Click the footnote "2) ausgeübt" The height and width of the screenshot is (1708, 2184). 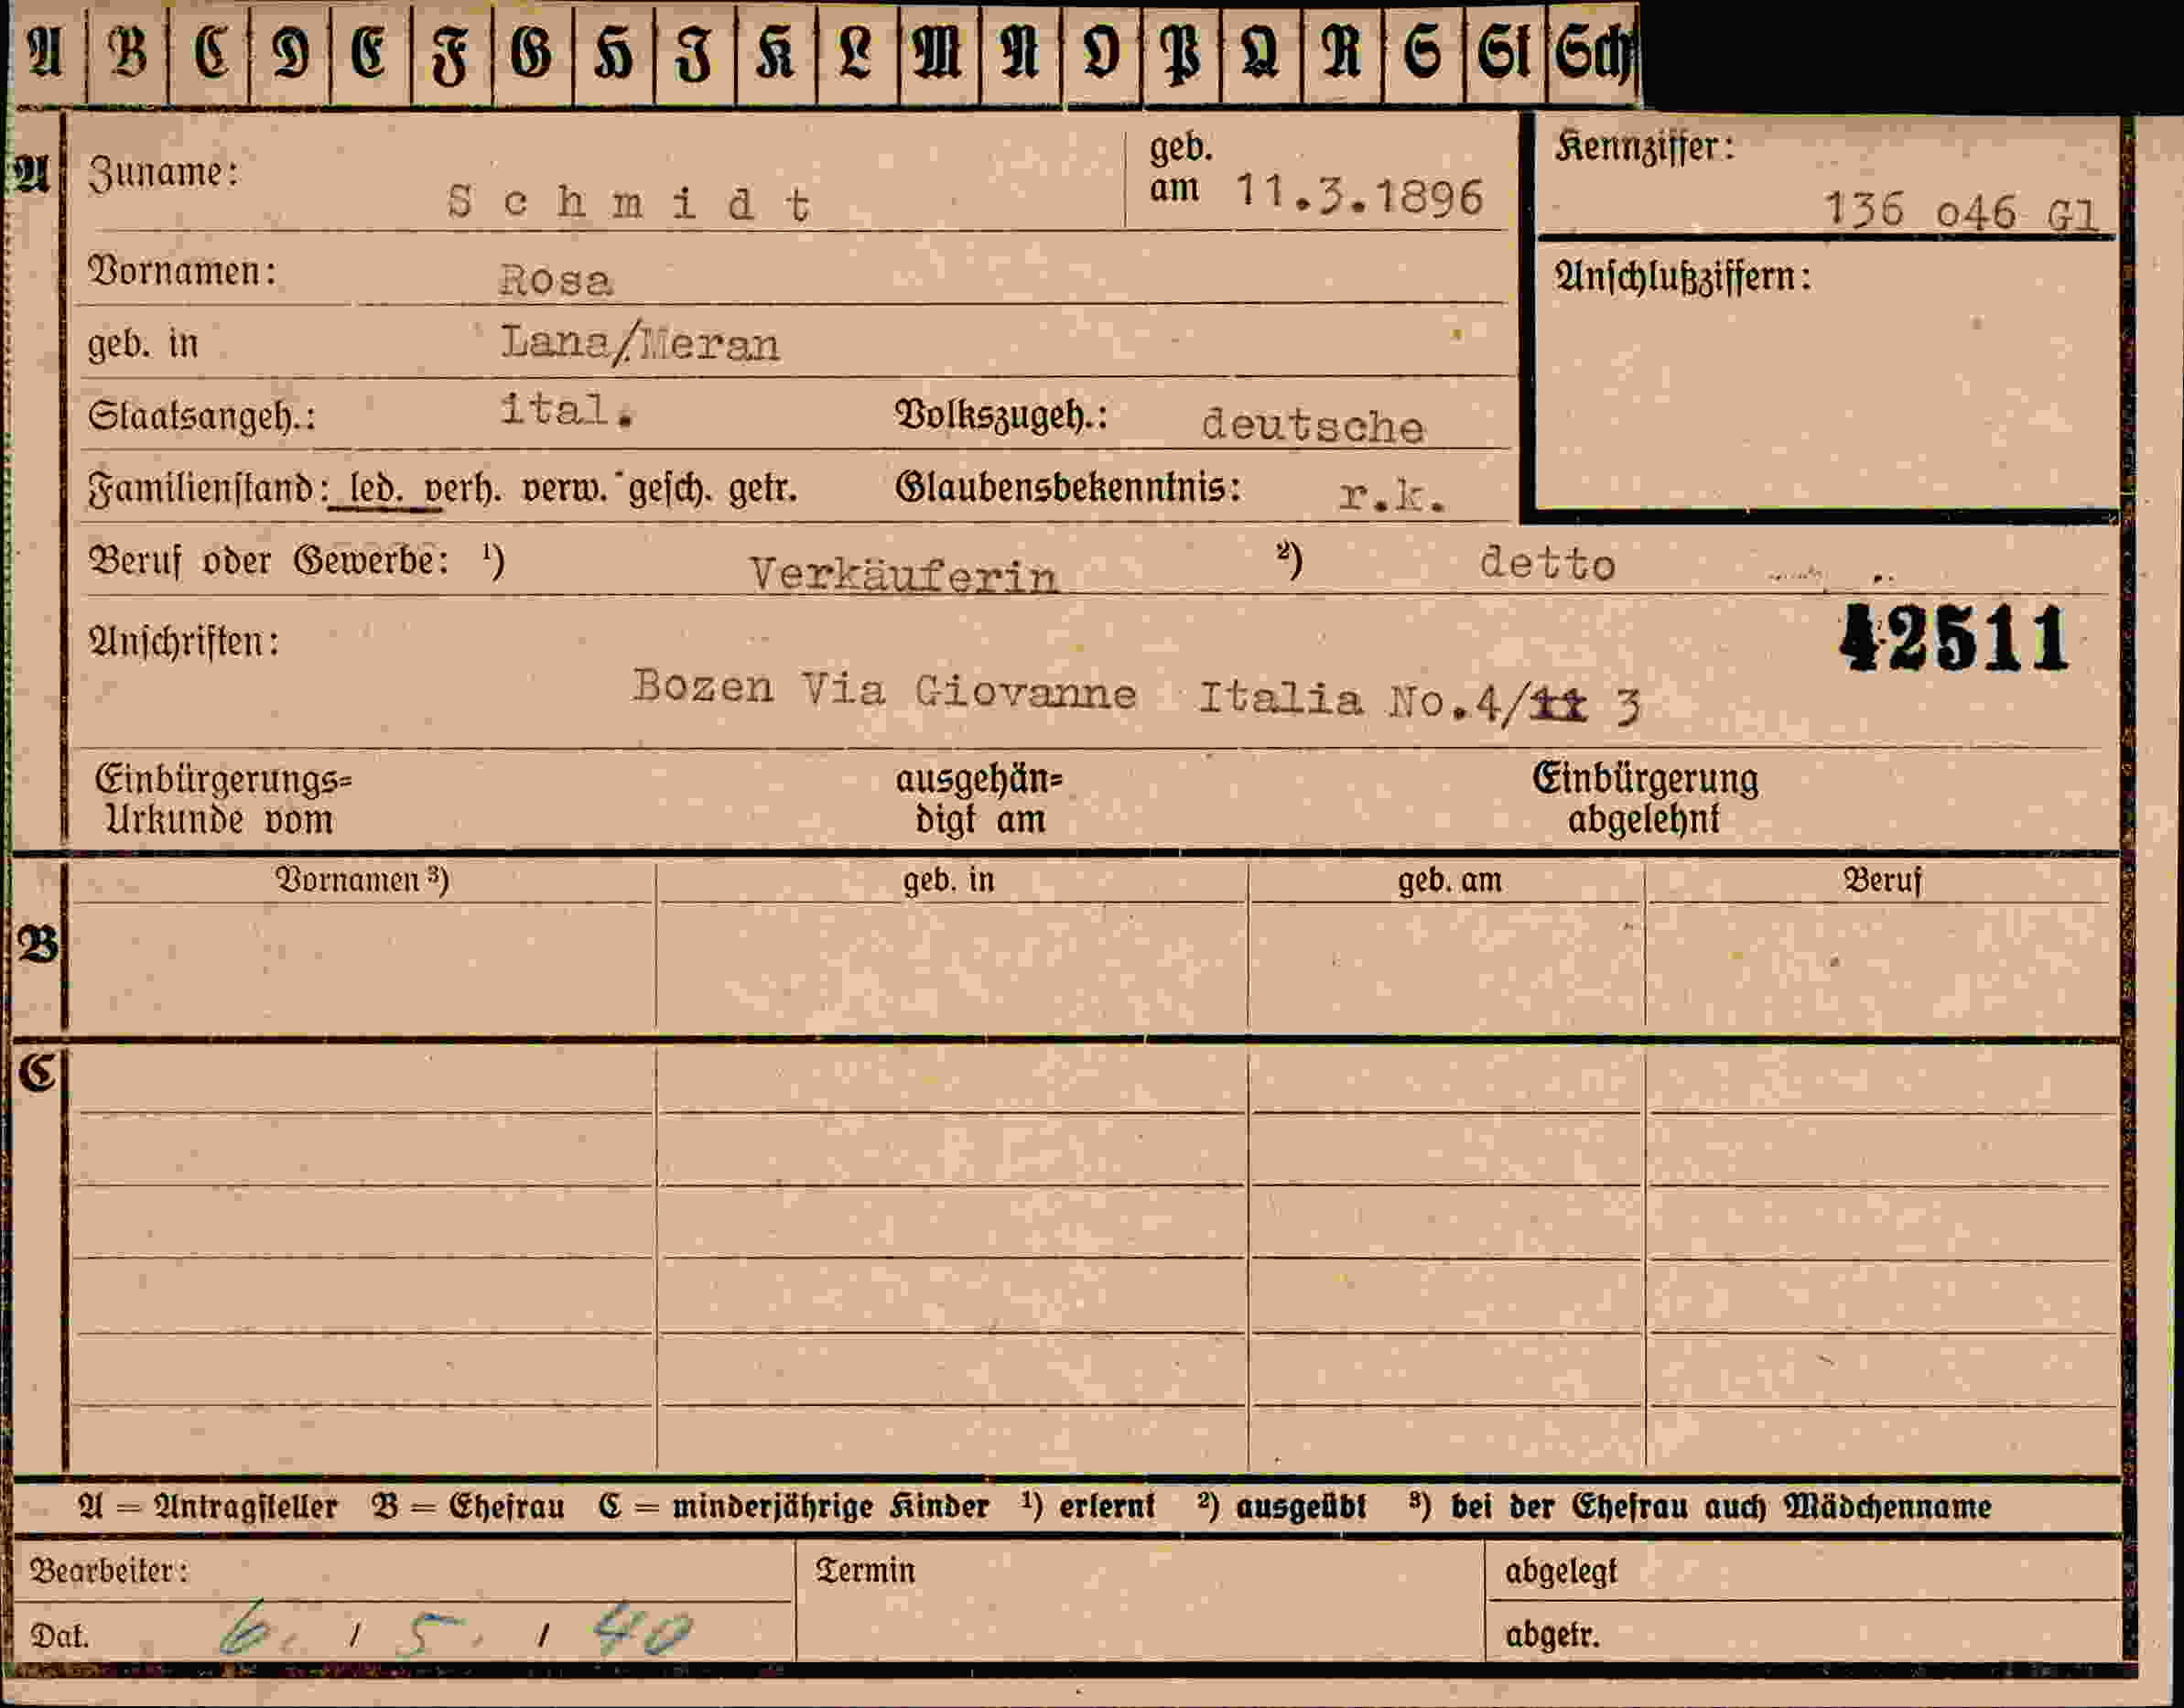coord(1281,1507)
